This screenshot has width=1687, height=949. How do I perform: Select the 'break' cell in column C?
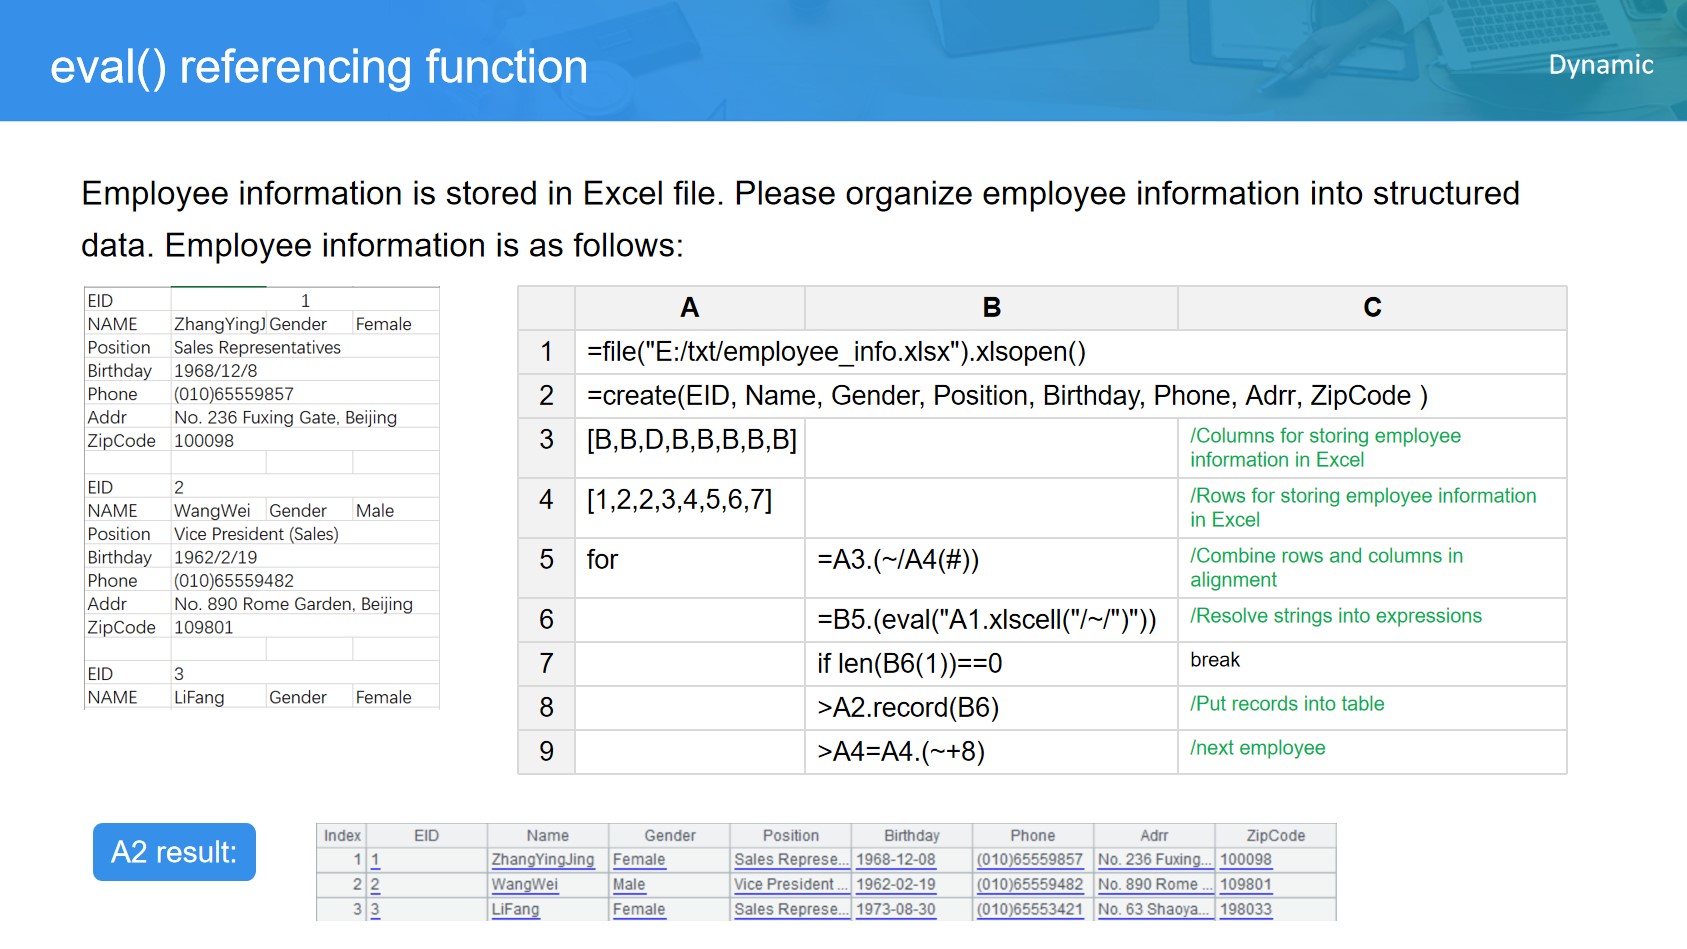(1215, 660)
